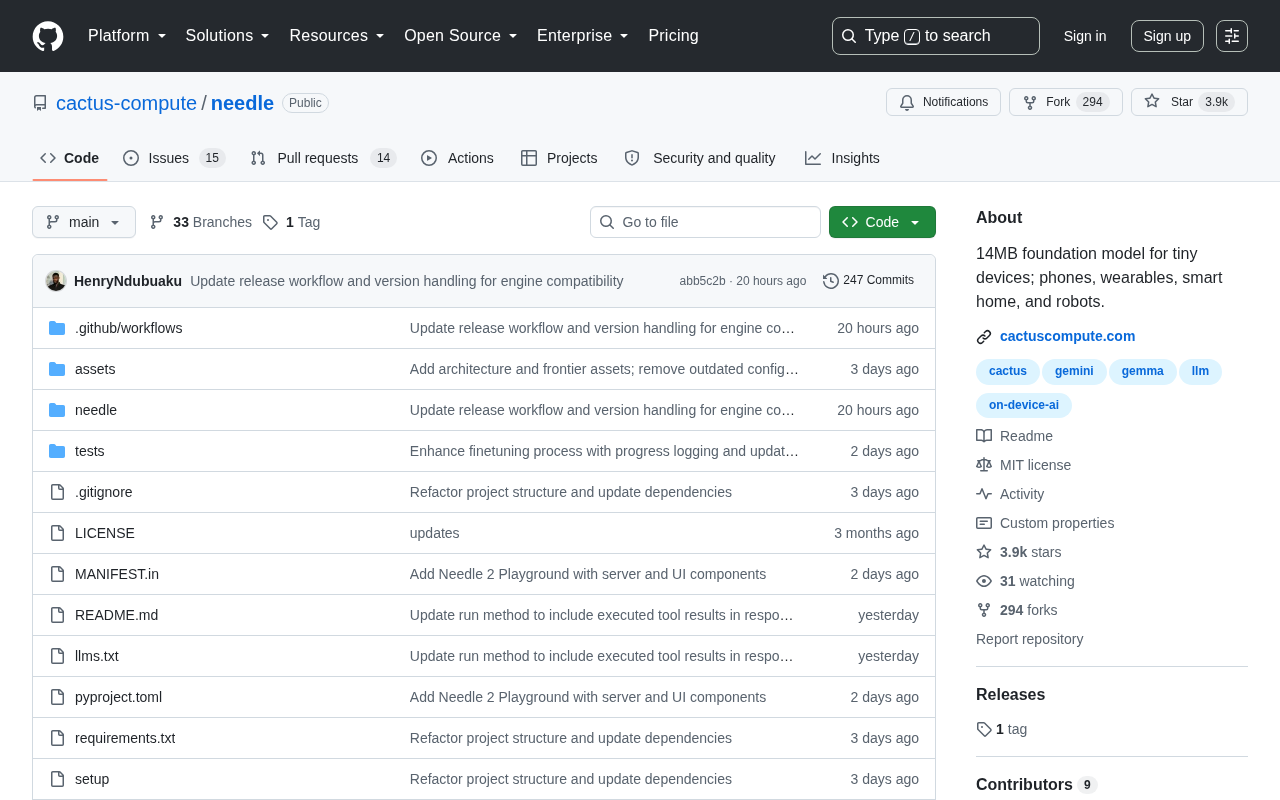Screen dimensions: 1280x800
Task: Switch to the Issues tab
Action: pyautogui.click(x=174, y=158)
